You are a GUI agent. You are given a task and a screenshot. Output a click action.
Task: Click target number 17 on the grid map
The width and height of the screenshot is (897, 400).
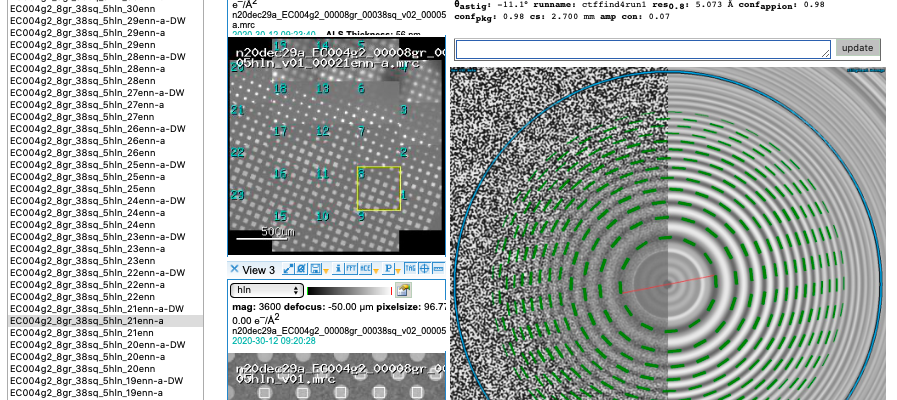tap(280, 131)
